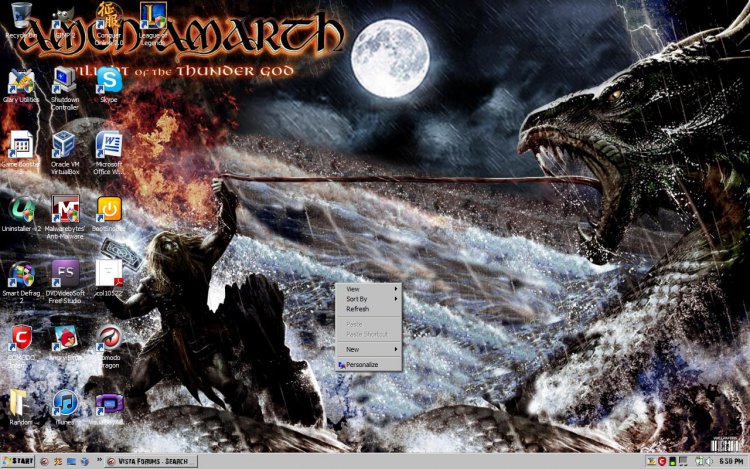Open Comodo Dragon desktop shortcut
Viewport: 750px width, 469px height.
tap(110, 347)
